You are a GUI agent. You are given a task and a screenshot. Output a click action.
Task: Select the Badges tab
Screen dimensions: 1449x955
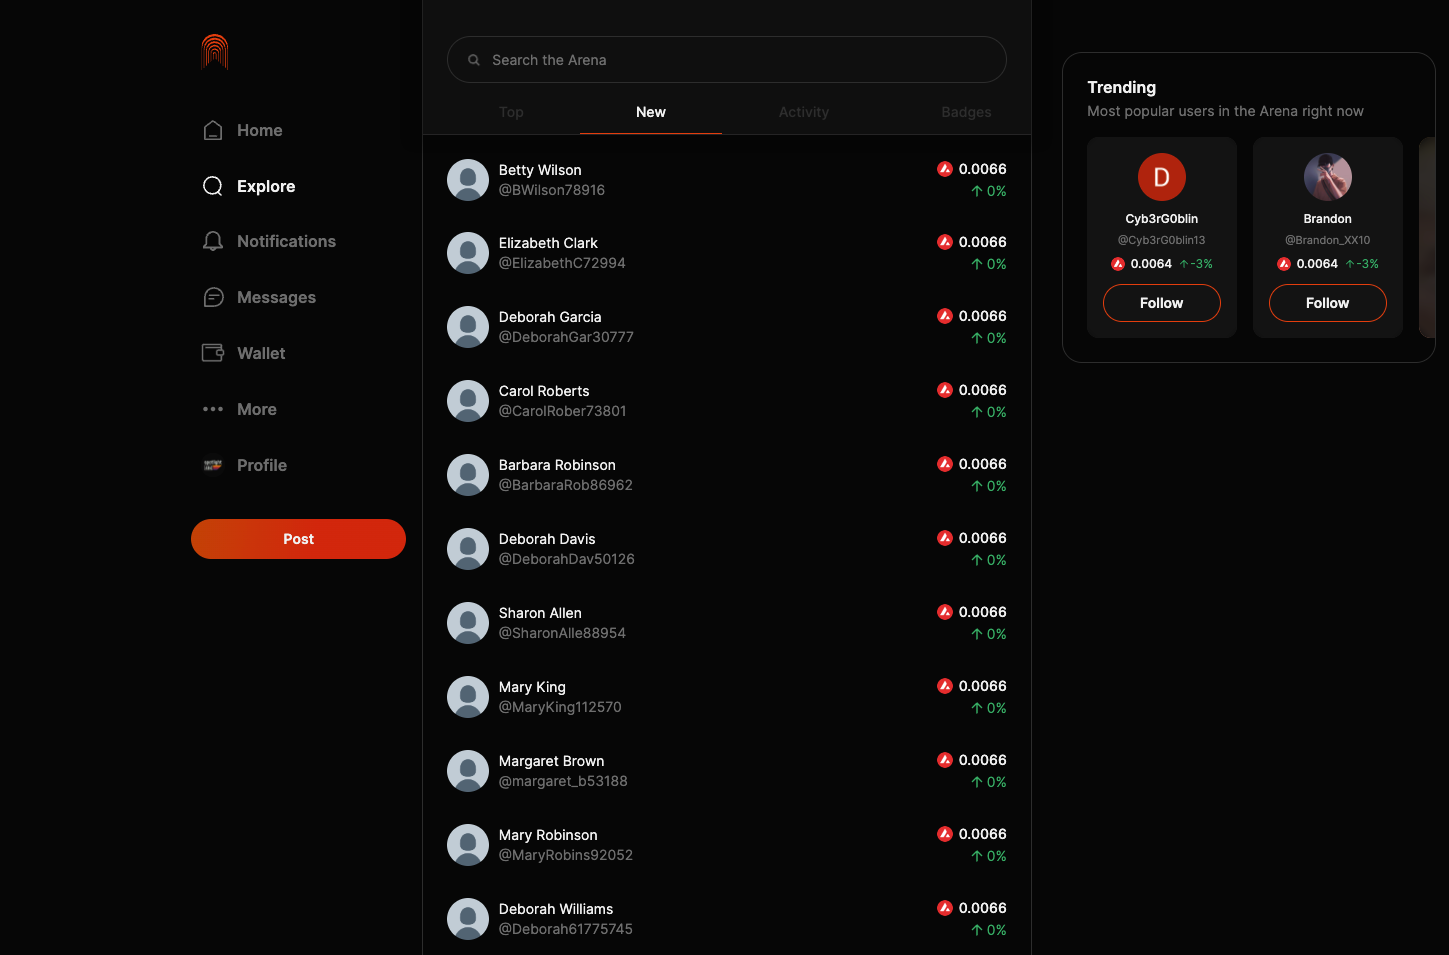[x=965, y=112]
